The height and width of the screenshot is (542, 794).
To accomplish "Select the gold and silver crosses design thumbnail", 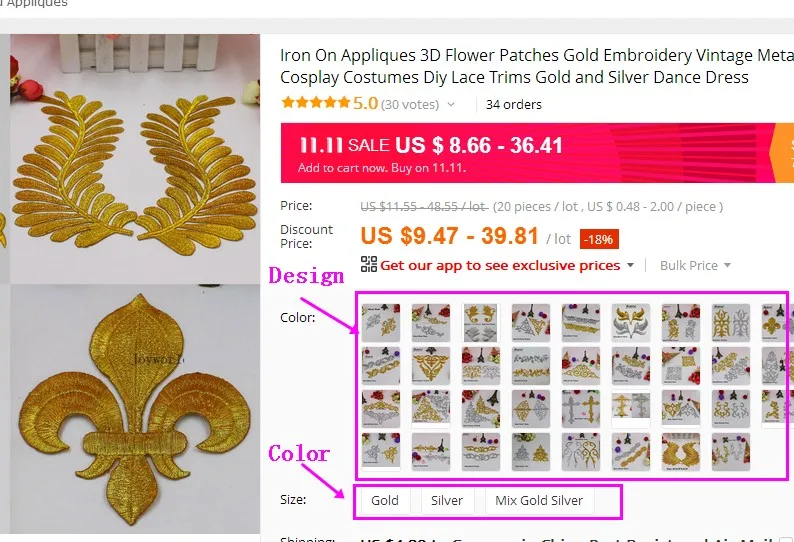I will tap(581, 409).
